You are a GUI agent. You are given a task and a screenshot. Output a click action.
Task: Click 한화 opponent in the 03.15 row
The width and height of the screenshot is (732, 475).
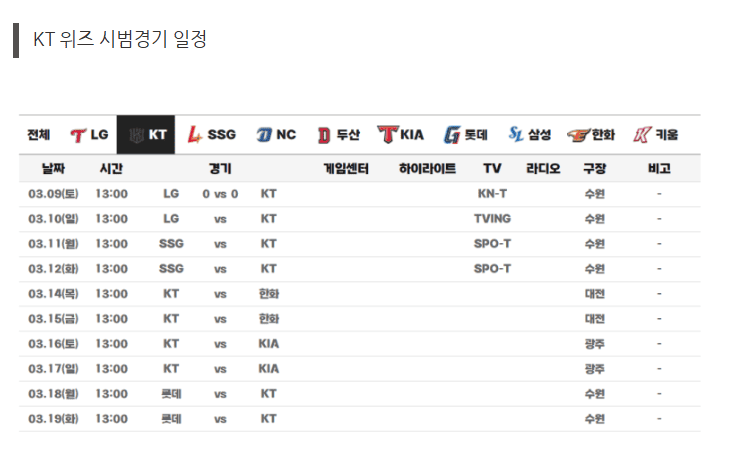(x=269, y=319)
